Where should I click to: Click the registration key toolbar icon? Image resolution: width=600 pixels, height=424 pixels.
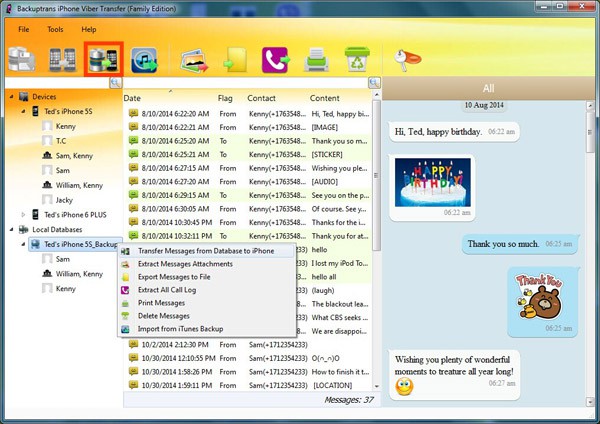407,60
